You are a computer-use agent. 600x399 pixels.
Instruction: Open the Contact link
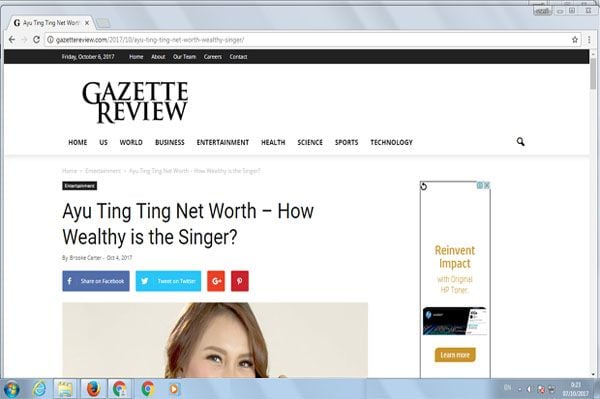[x=238, y=57]
